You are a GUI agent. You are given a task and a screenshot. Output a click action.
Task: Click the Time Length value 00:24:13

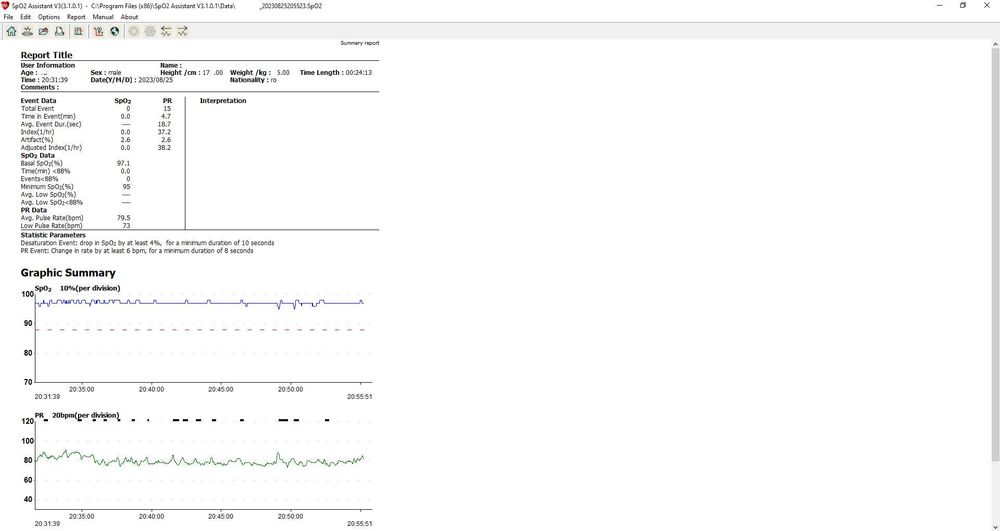(x=358, y=73)
